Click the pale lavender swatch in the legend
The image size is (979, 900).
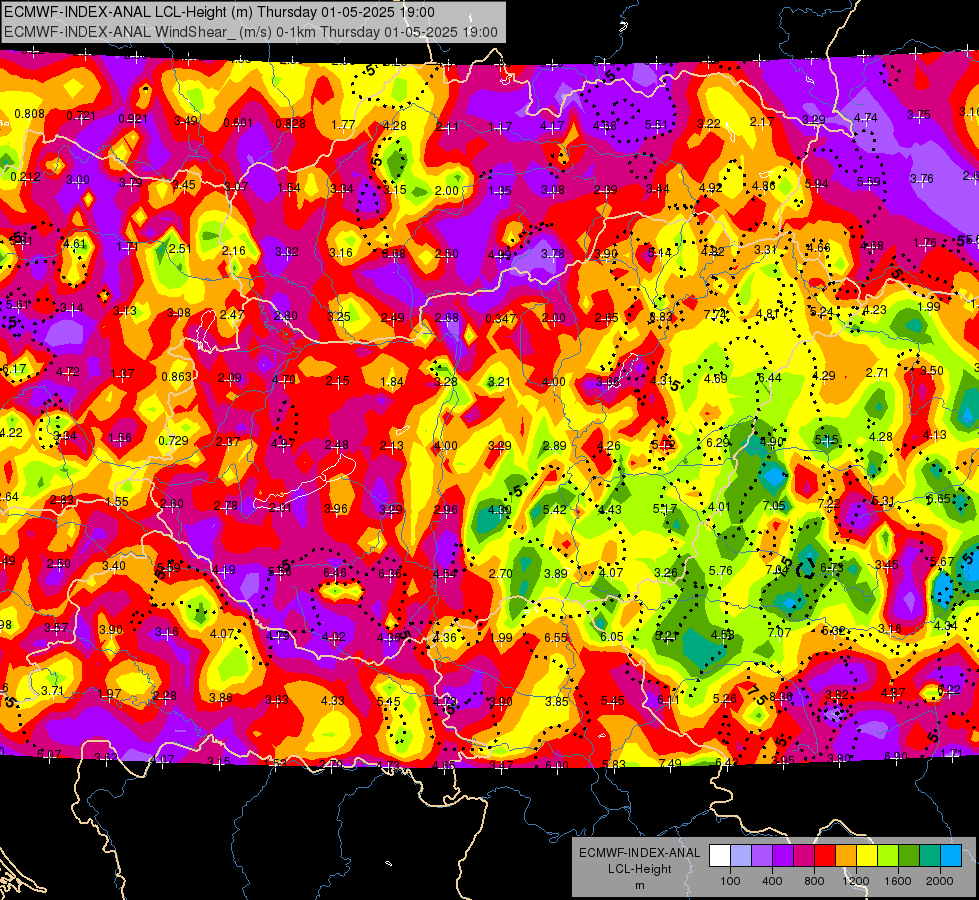(741, 856)
